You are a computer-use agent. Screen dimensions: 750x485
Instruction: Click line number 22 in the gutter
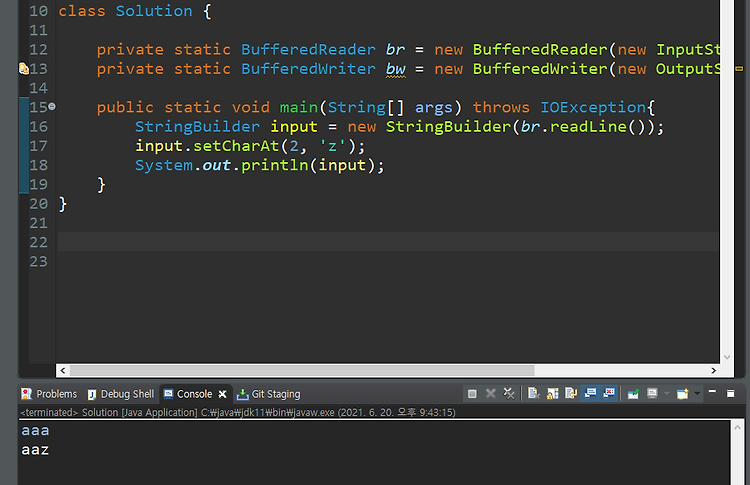(x=38, y=242)
